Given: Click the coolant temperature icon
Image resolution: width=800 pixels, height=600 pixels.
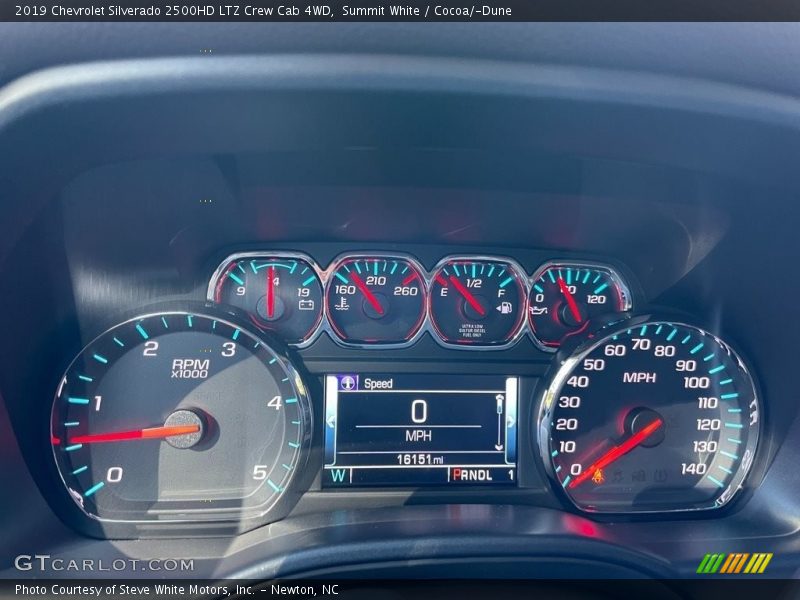Looking at the screenshot, I should pyautogui.click(x=342, y=304).
